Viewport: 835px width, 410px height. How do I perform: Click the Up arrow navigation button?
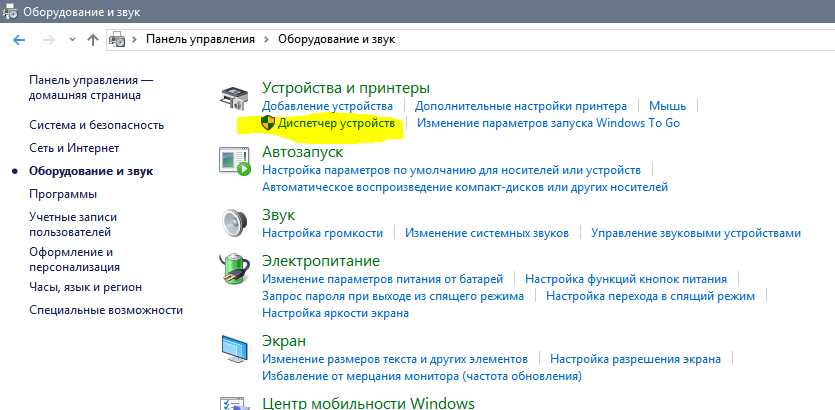(93, 39)
